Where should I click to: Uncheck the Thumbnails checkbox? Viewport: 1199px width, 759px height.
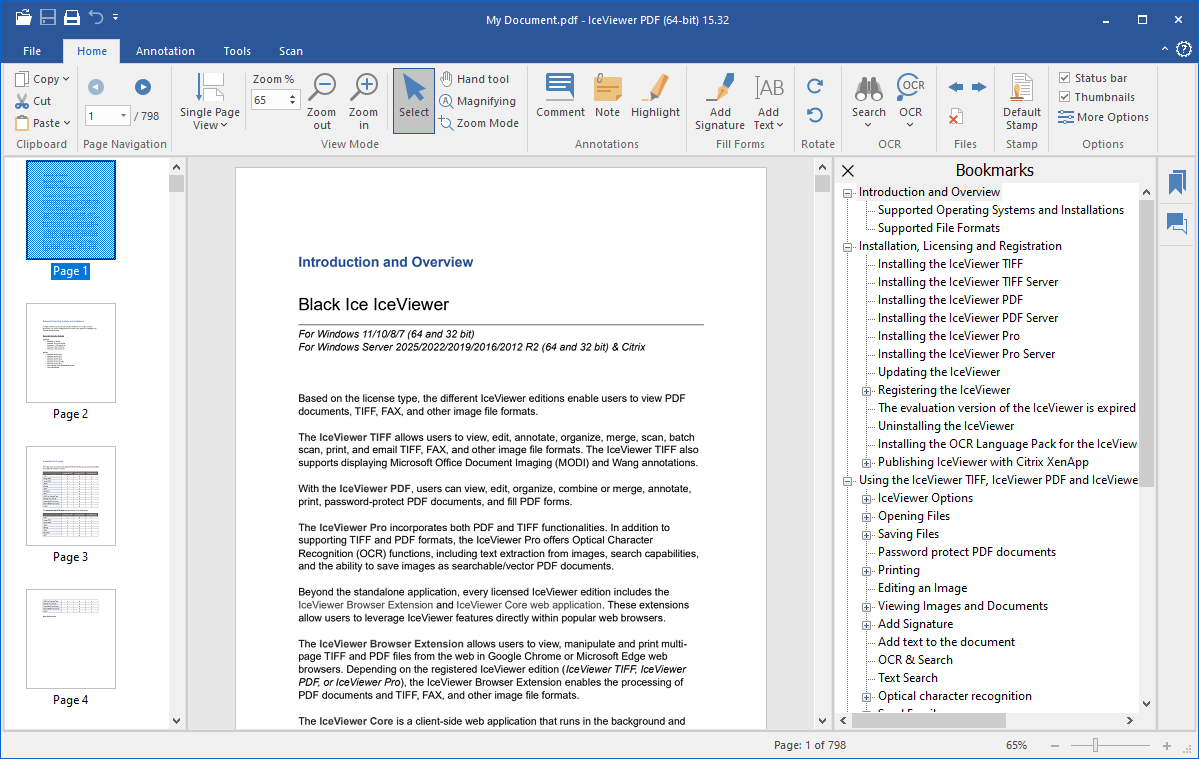tap(1064, 97)
